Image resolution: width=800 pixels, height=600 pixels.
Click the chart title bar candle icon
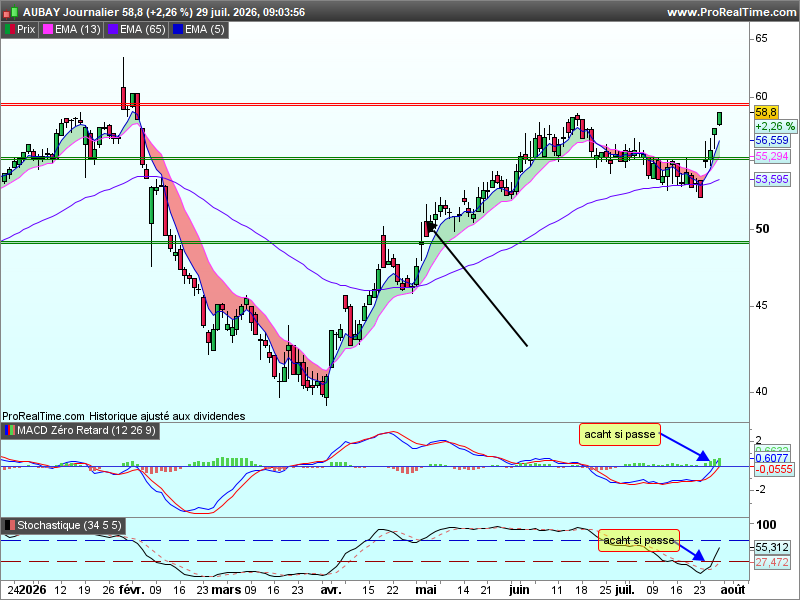click(11, 12)
